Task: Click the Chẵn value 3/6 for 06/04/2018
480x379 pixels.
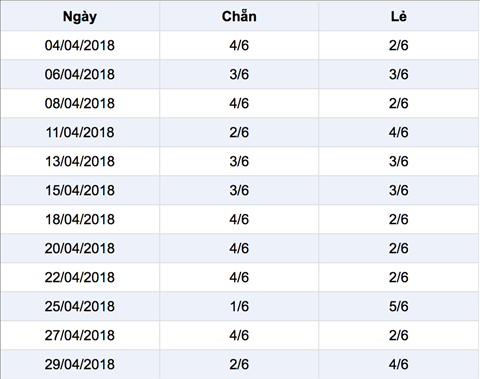Action: click(239, 74)
